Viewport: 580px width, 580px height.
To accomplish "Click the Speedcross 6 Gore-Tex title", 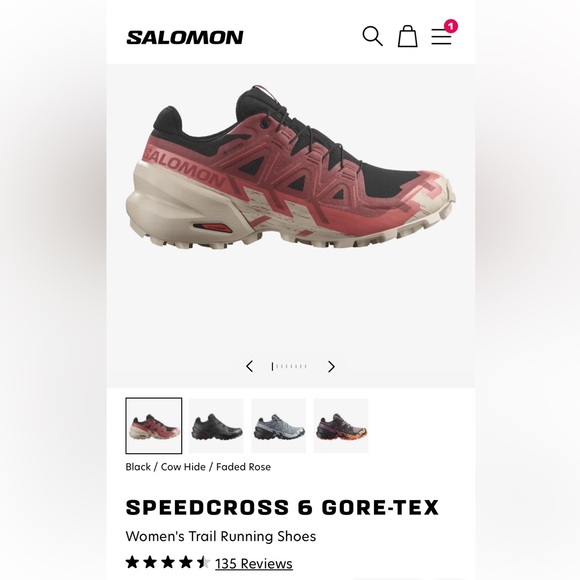I will click(x=282, y=507).
